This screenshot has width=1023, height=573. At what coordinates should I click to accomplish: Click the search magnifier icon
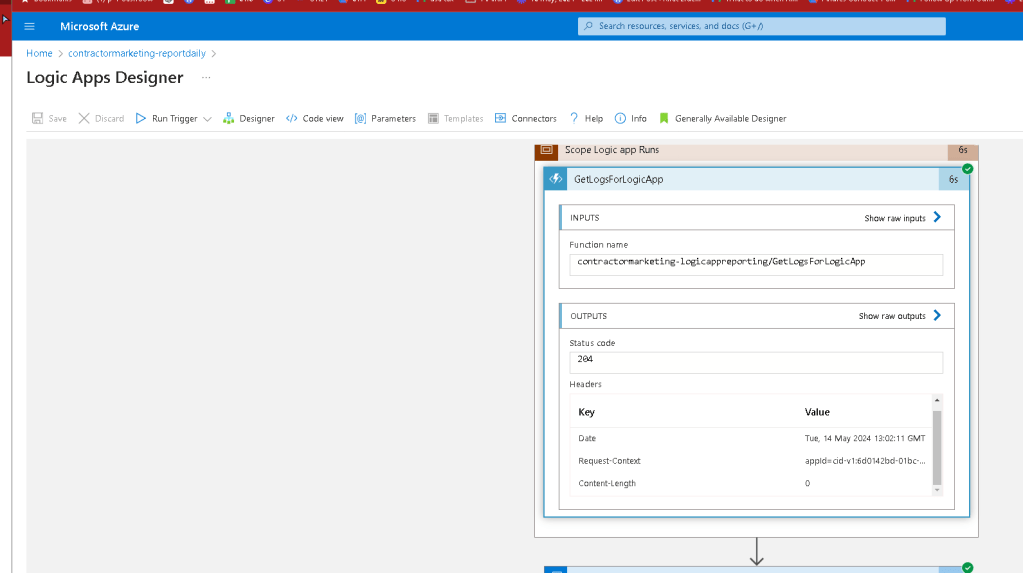pyautogui.click(x=588, y=26)
